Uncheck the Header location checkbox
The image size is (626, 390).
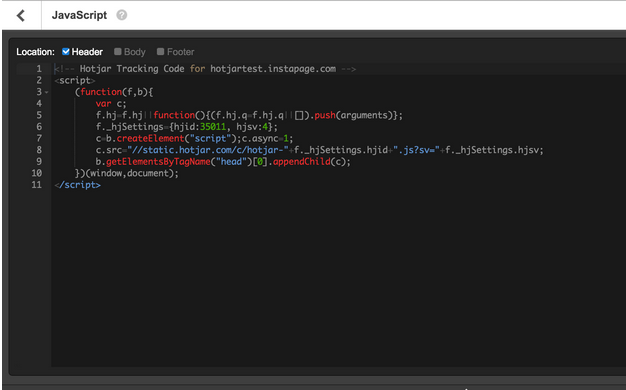click(x=66, y=51)
